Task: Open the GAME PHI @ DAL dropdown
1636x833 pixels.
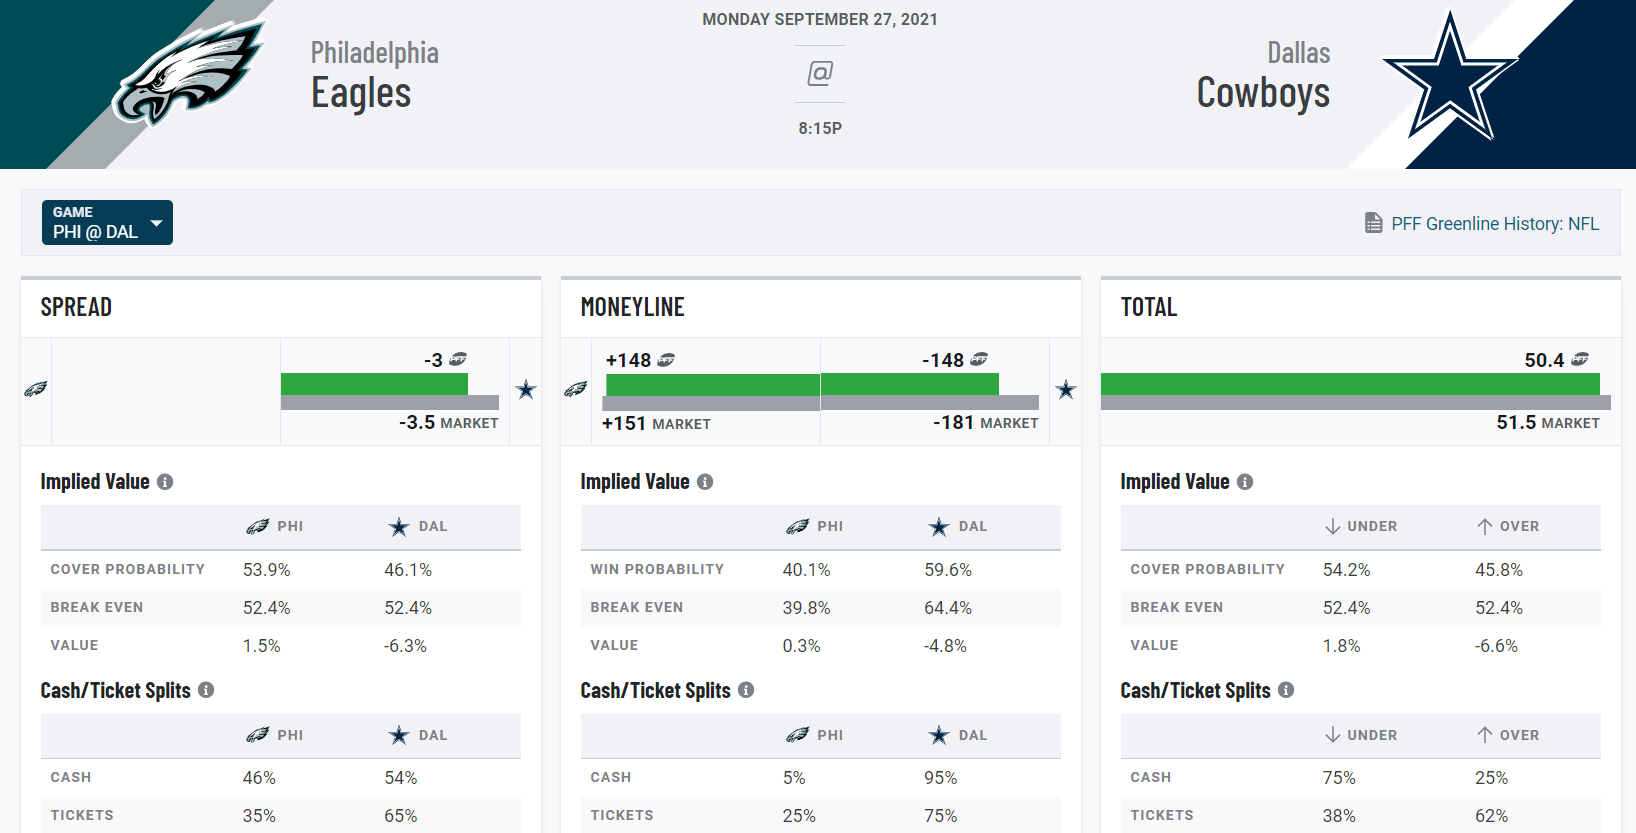Action: click(x=107, y=222)
